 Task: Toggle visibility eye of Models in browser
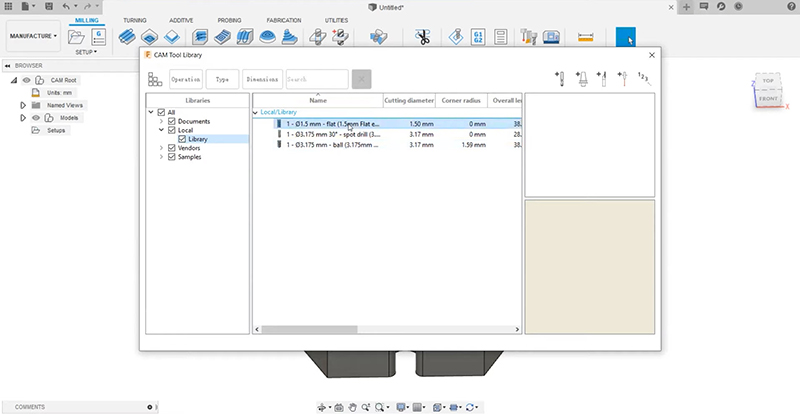35,117
